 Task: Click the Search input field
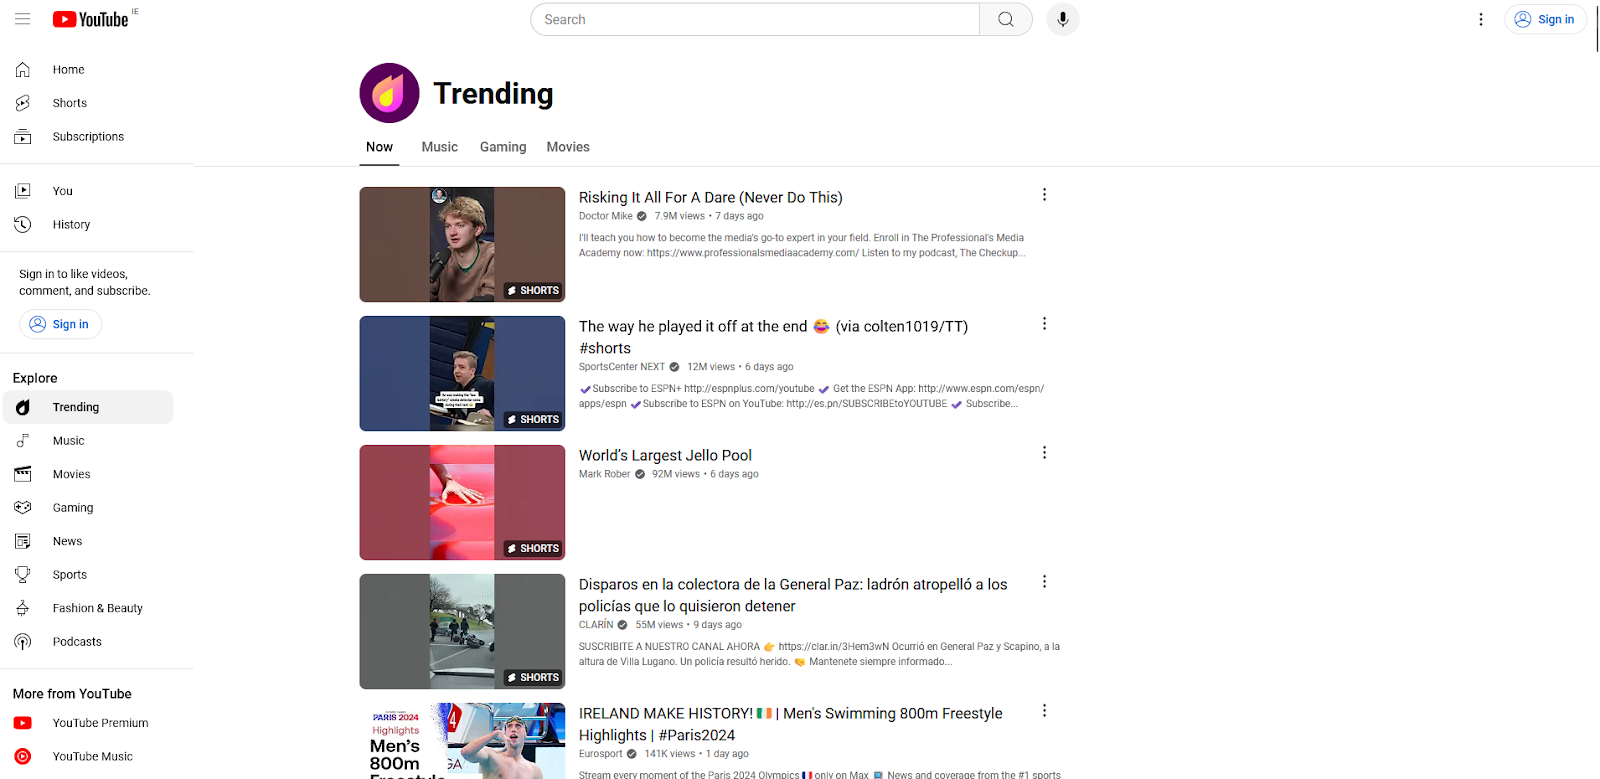pos(755,19)
